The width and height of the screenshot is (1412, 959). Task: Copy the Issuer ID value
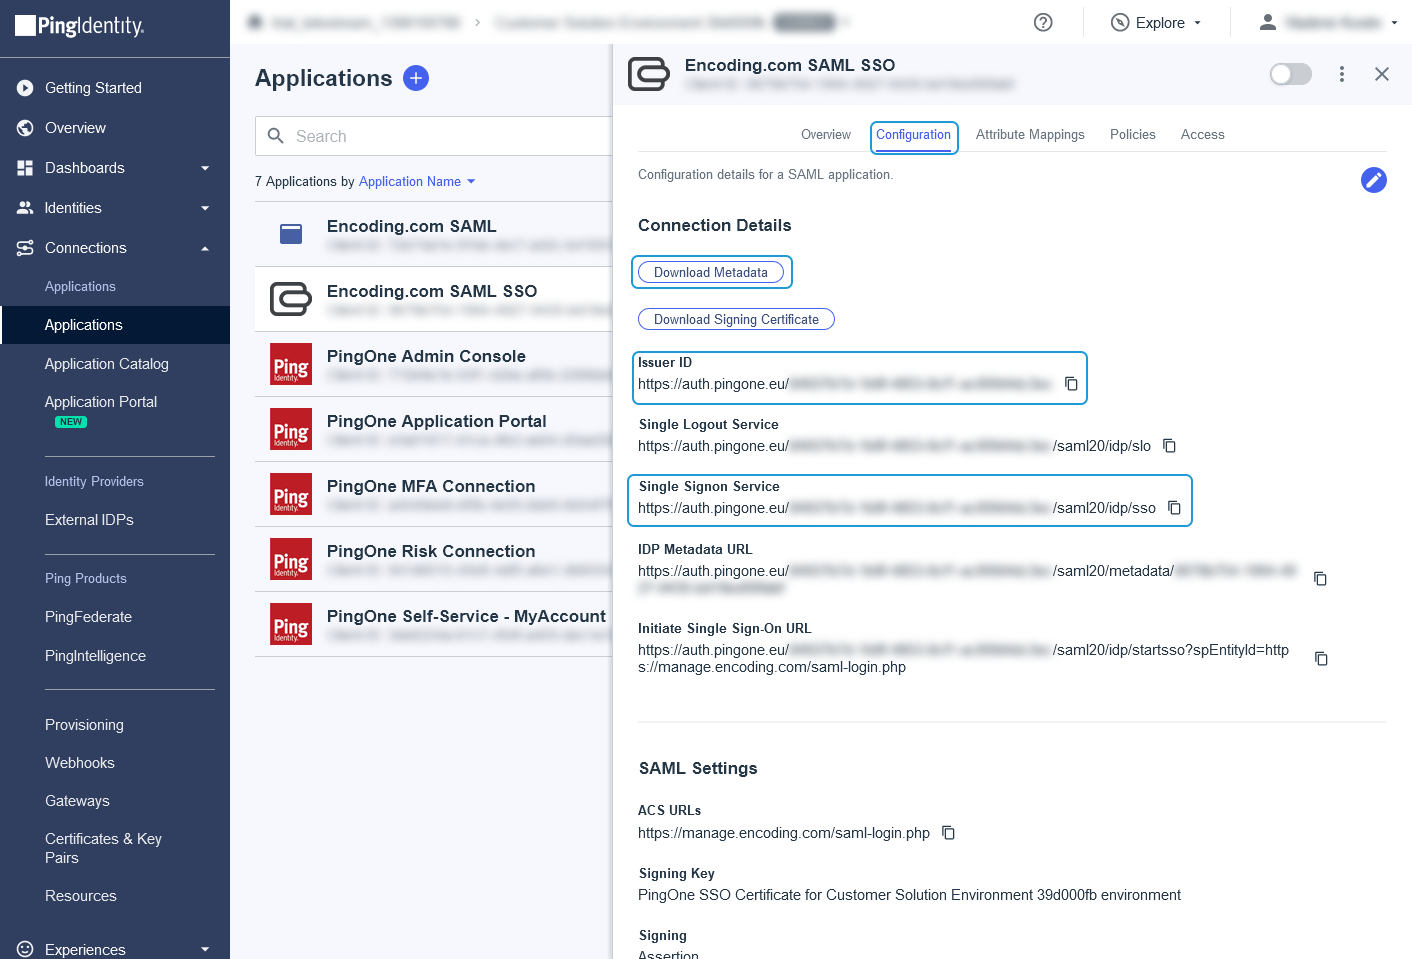pos(1071,384)
